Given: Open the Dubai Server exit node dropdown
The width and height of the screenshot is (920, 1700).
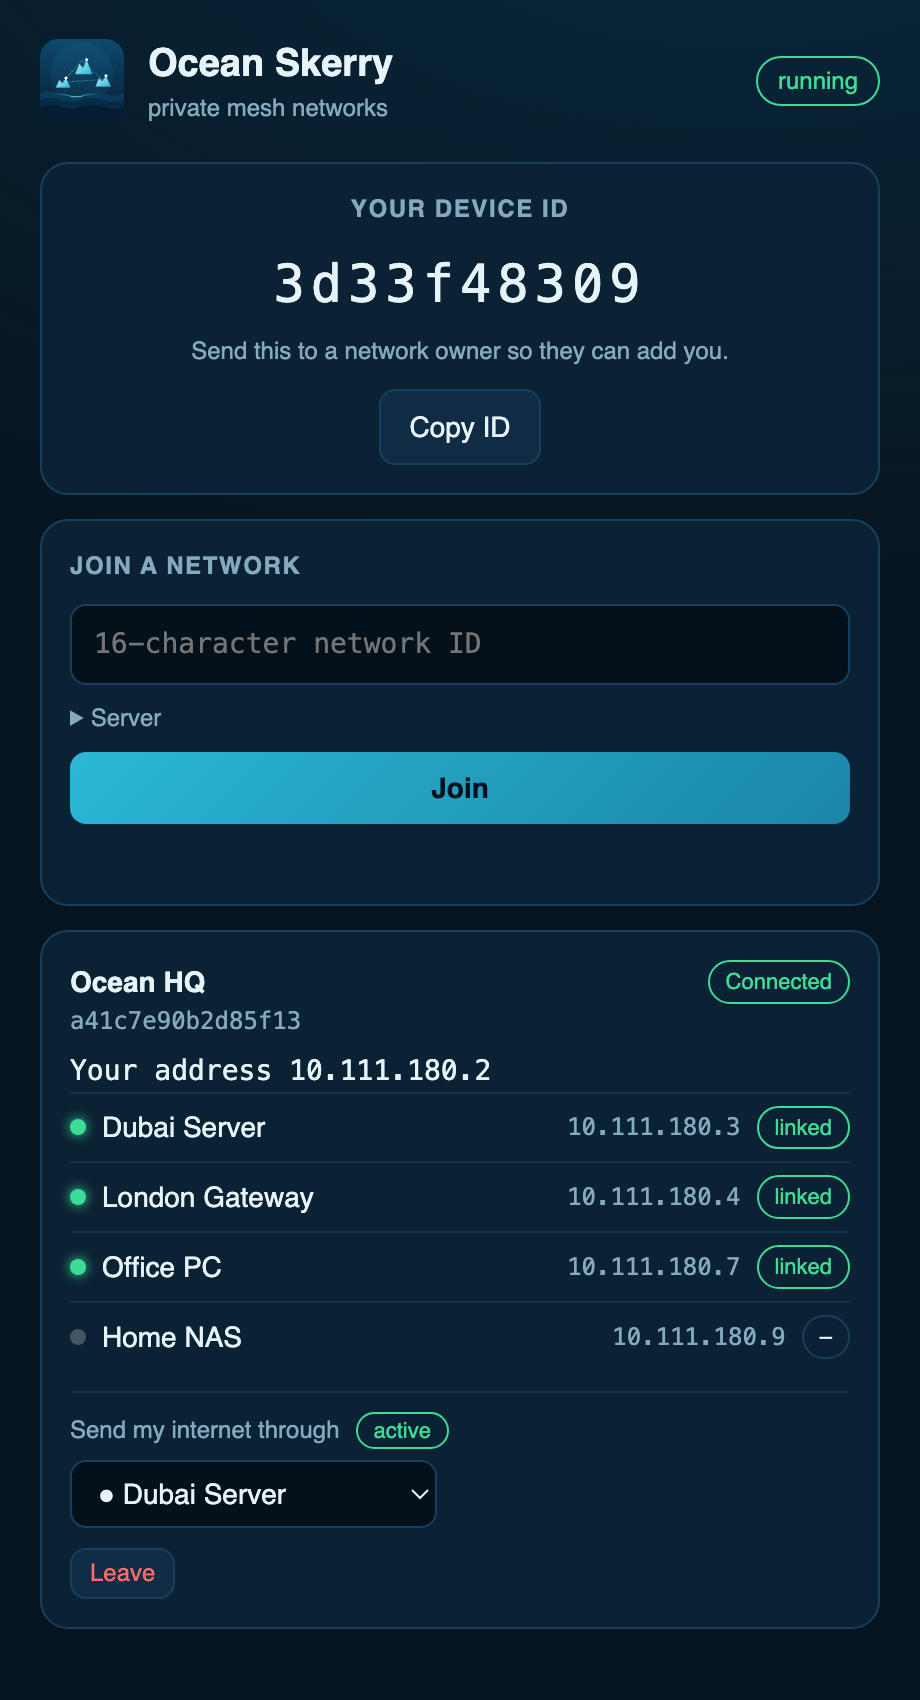Looking at the screenshot, I should [x=253, y=1494].
